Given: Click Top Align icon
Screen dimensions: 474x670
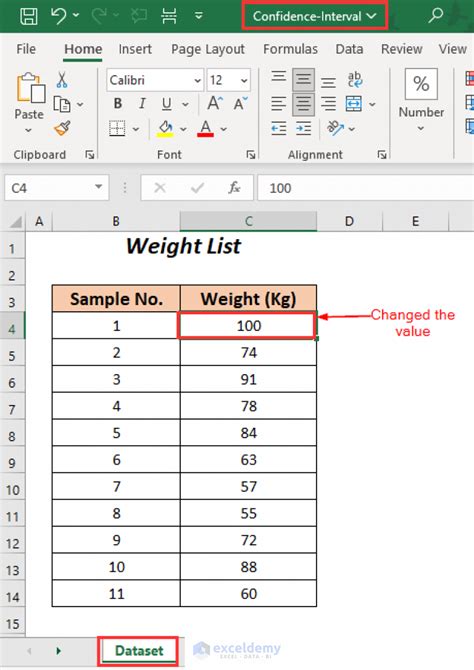Looking at the screenshot, I should pyautogui.click(x=279, y=79).
